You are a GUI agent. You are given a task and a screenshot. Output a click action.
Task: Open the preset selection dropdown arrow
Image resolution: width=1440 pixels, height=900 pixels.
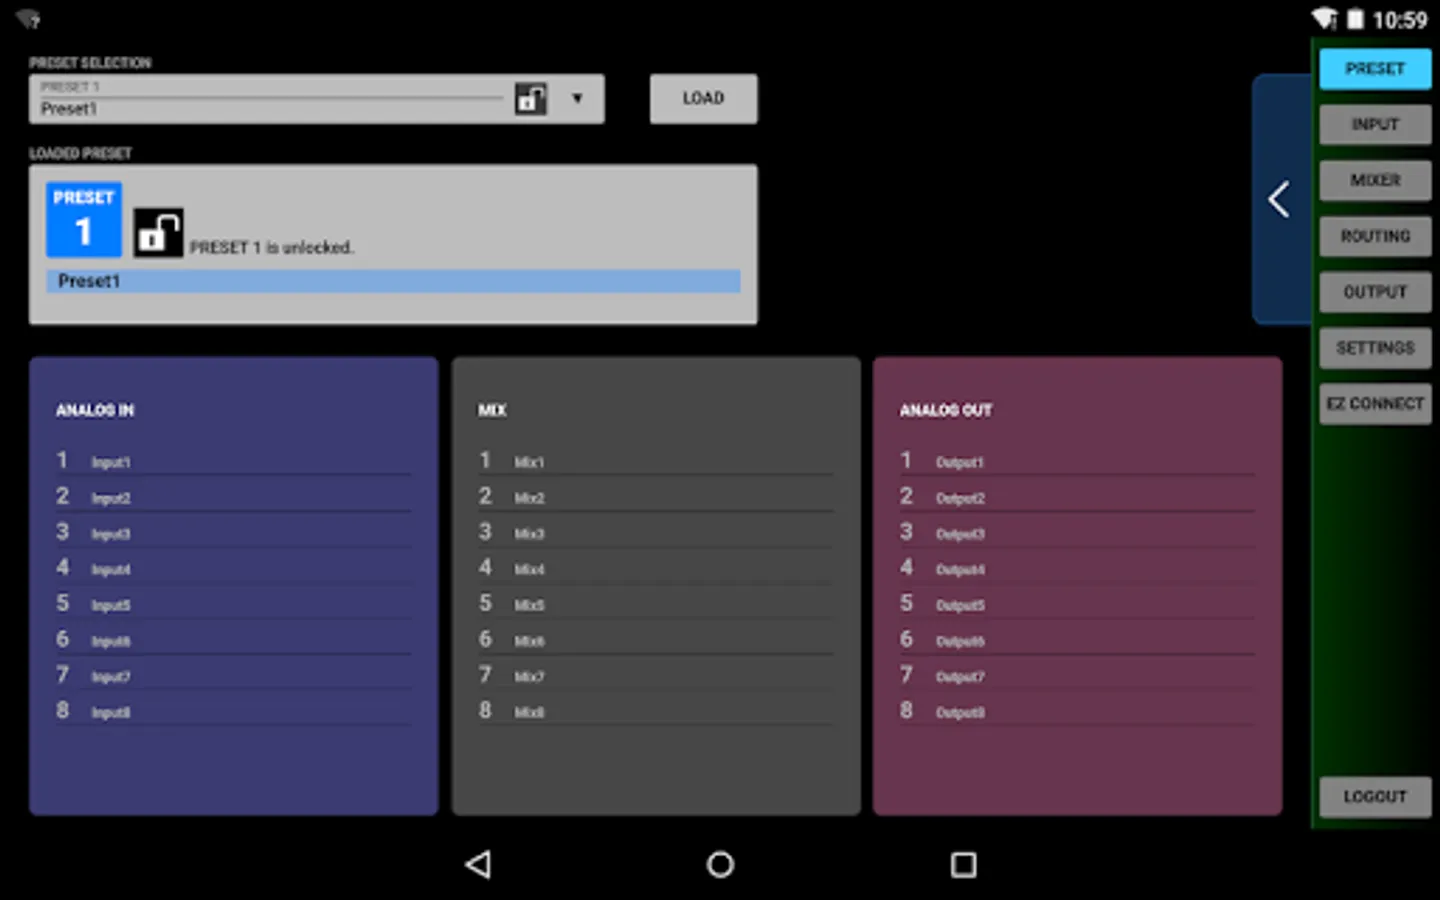577,98
